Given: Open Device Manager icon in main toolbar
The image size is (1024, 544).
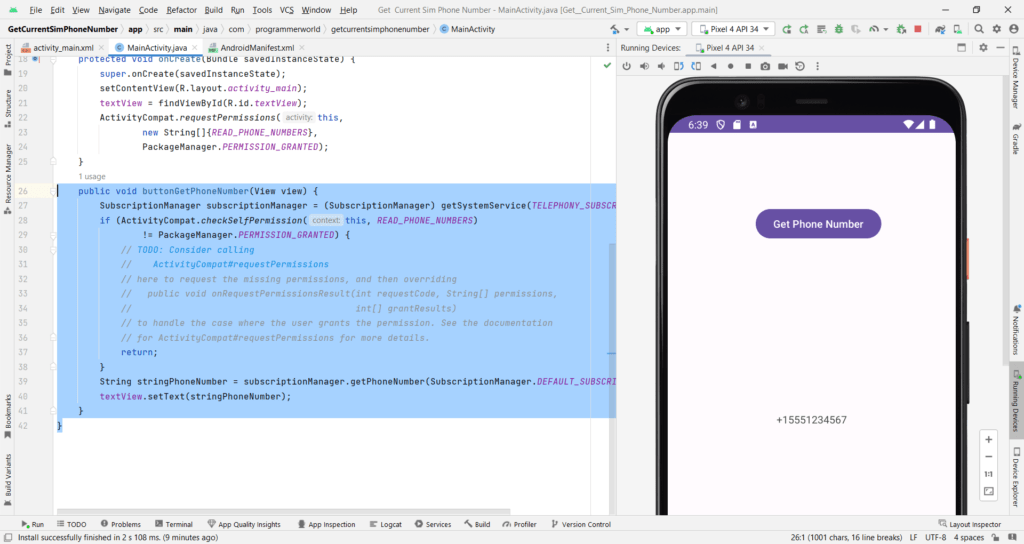Looking at the screenshot, I should click(x=957, y=29).
